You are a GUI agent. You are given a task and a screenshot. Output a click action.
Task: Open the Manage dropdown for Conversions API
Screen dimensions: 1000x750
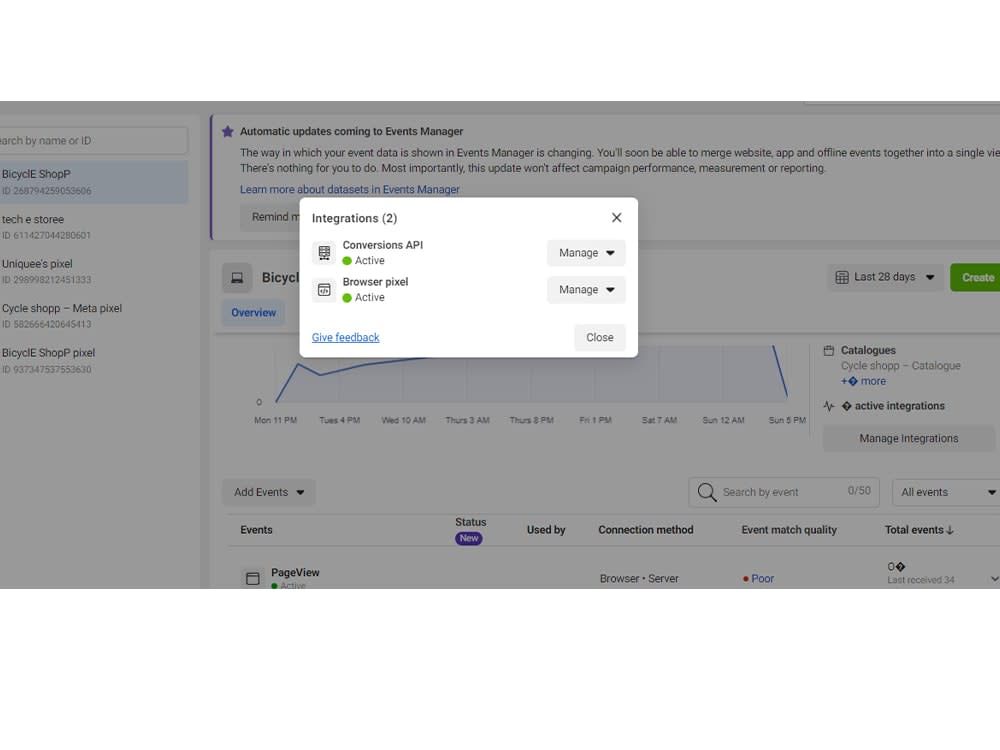tap(586, 252)
